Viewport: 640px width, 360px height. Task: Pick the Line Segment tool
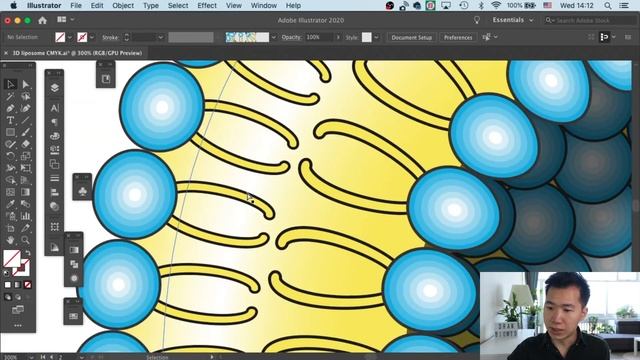click(x=26, y=120)
